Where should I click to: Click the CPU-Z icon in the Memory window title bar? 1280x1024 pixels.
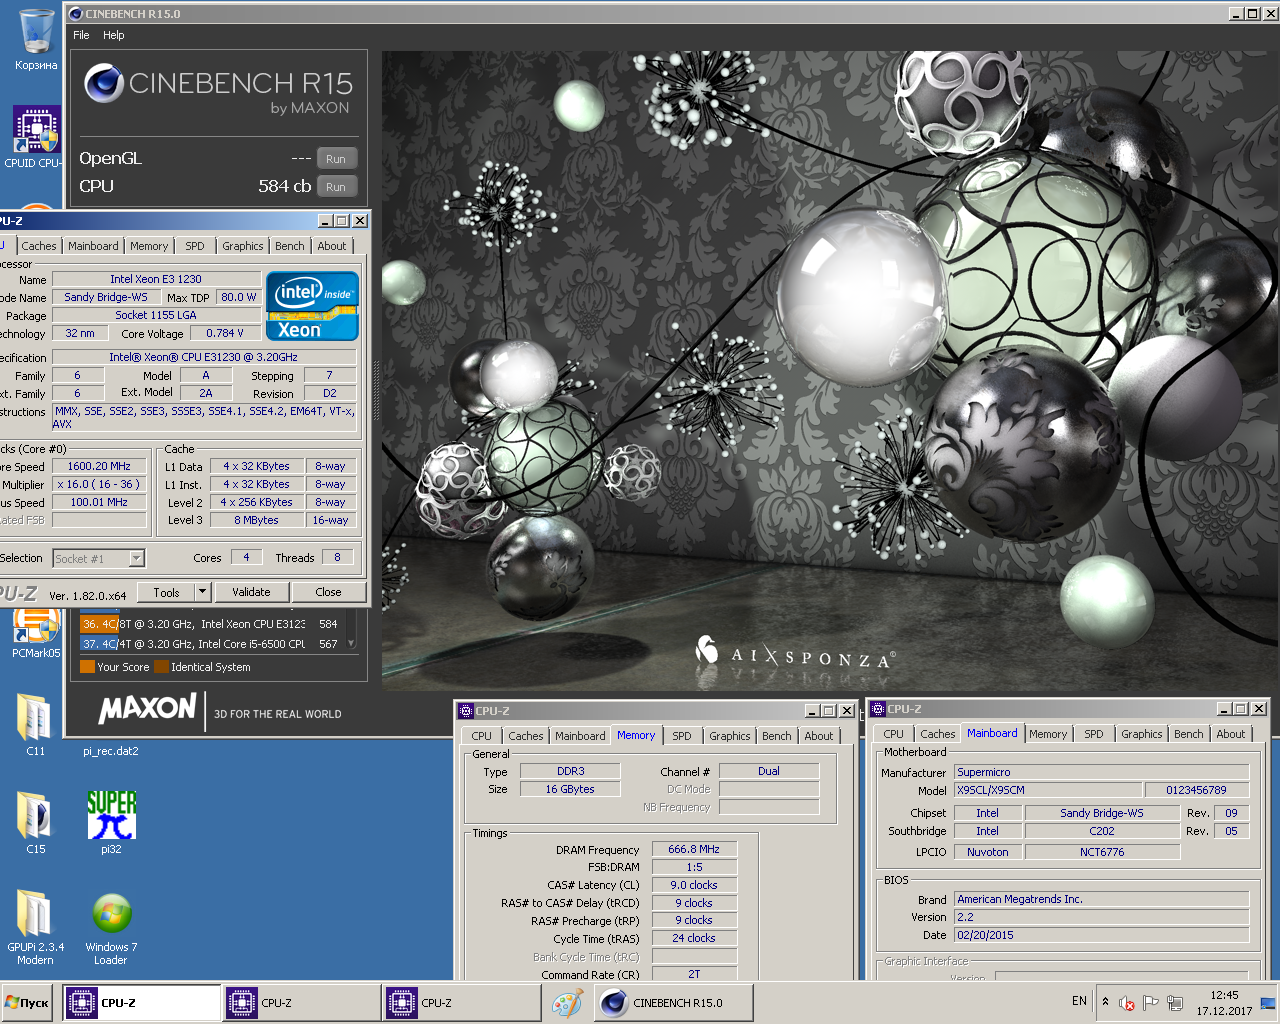pyautogui.click(x=465, y=711)
